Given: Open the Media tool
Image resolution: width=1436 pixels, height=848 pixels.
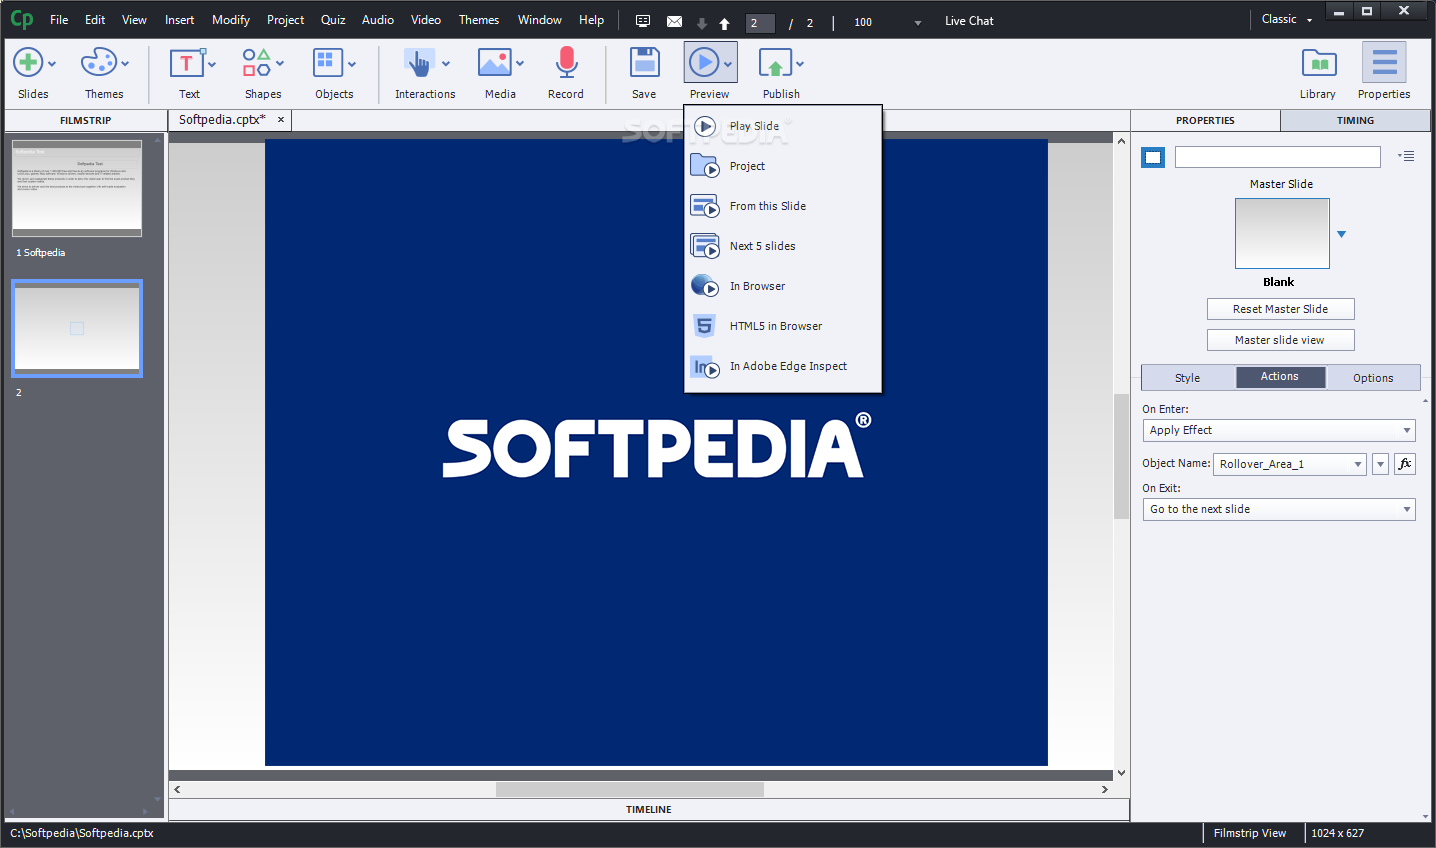Looking at the screenshot, I should 494,63.
